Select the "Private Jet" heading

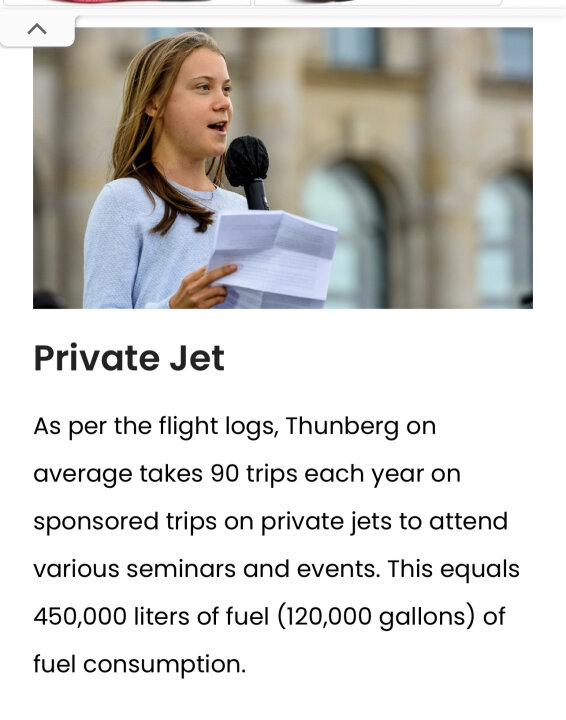(129, 358)
